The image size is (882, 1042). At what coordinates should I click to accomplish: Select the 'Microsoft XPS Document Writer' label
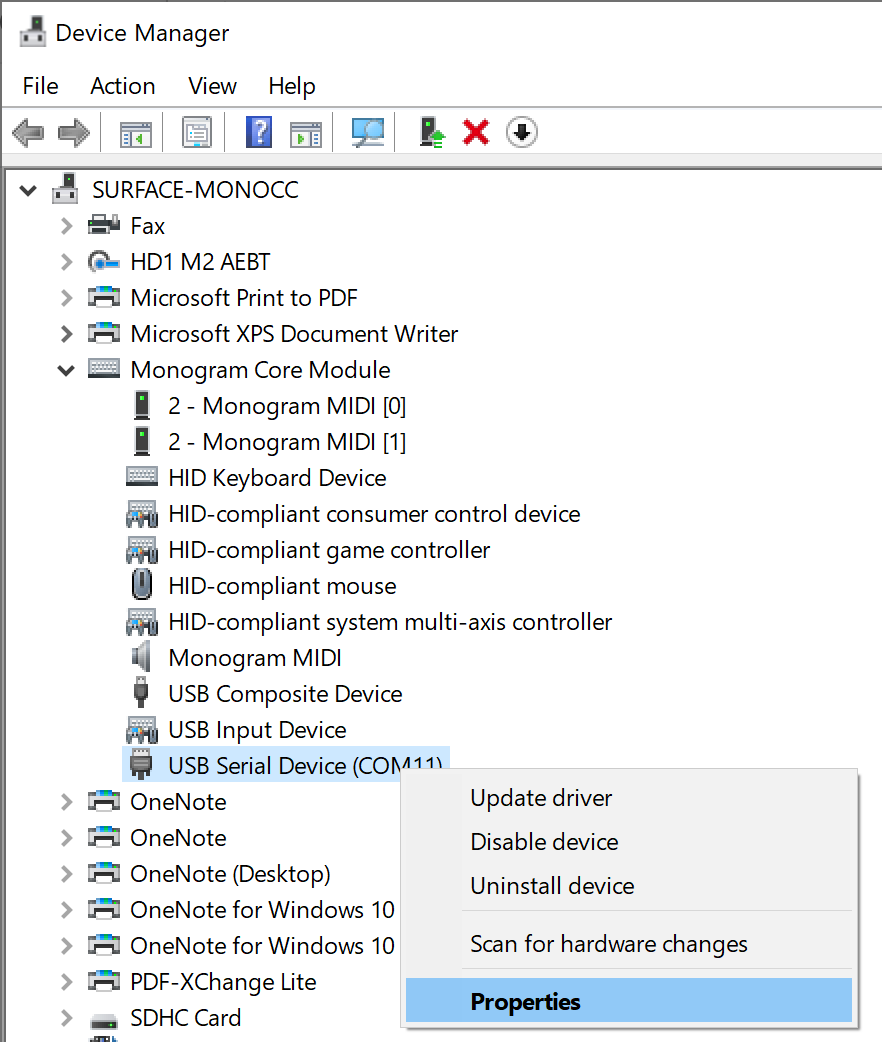(294, 334)
